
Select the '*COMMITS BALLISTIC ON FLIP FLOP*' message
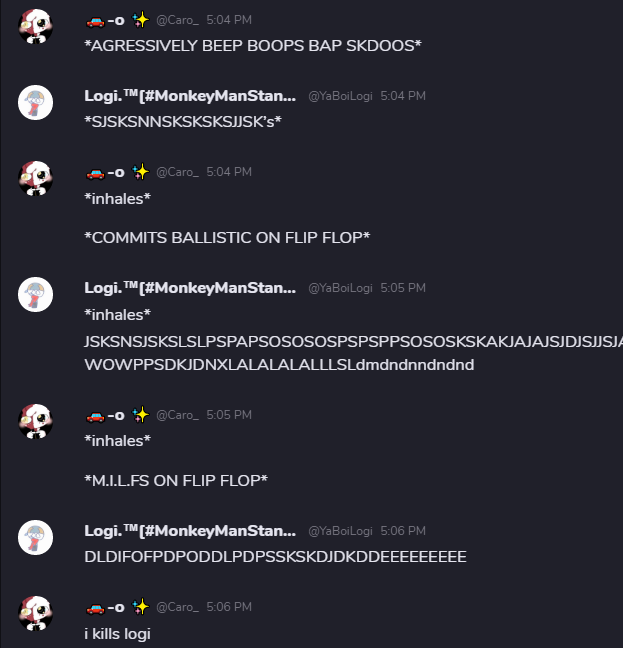click(x=227, y=238)
